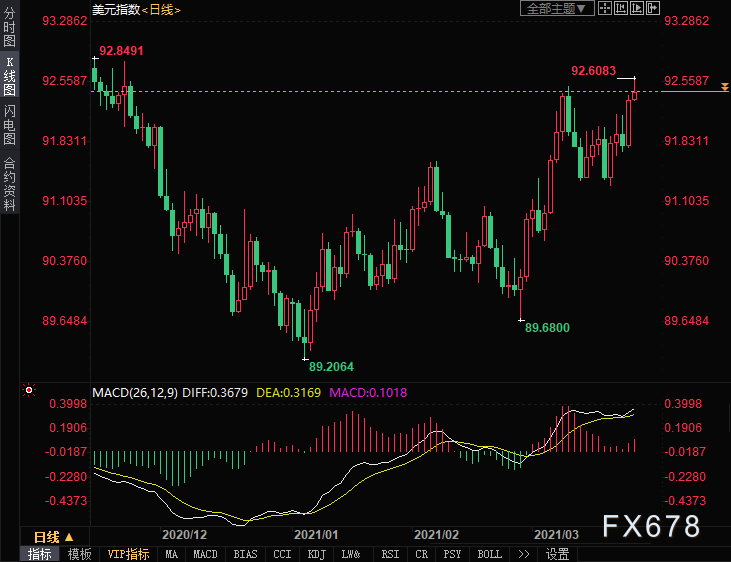This screenshot has width=731, height=562.
Task: Click the orange price marker on right axis
Action: pyautogui.click(x=724, y=87)
